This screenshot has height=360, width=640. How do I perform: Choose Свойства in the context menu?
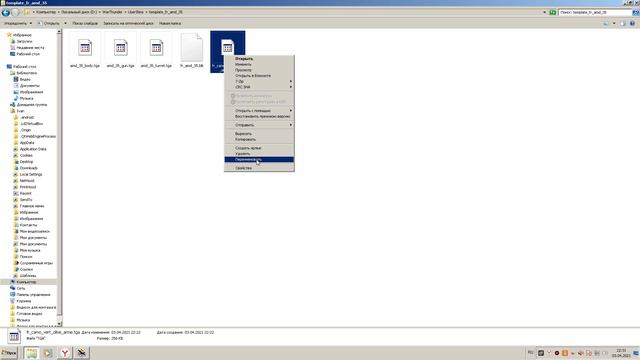click(259, 168)
